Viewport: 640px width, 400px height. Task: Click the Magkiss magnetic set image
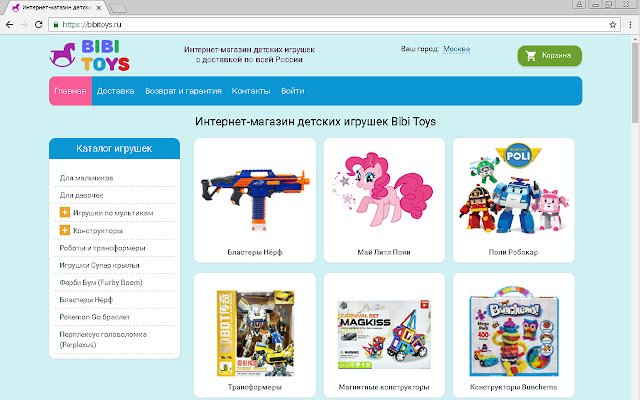[384, 334]
